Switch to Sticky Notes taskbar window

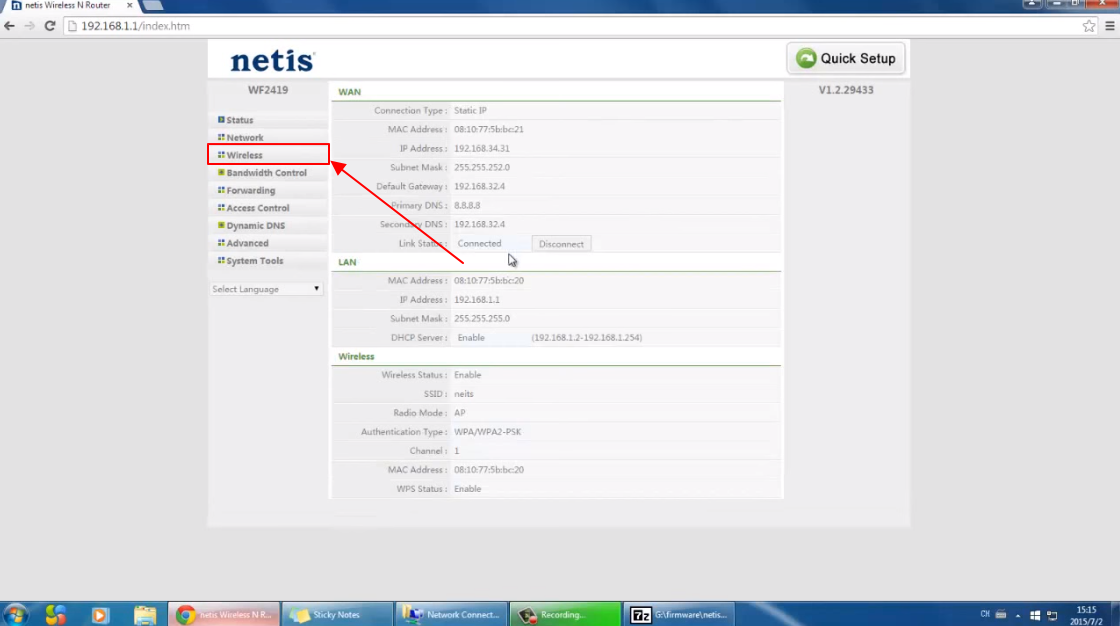coord(337,615)
